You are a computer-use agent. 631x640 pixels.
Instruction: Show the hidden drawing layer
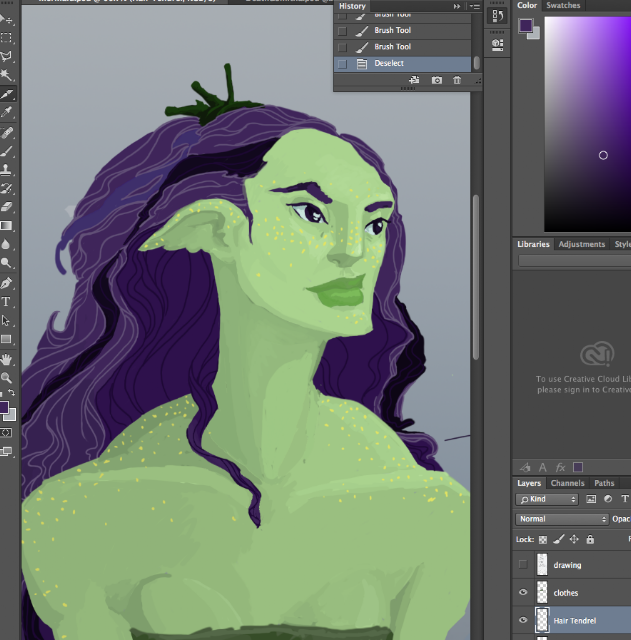(x=523, y=564)
